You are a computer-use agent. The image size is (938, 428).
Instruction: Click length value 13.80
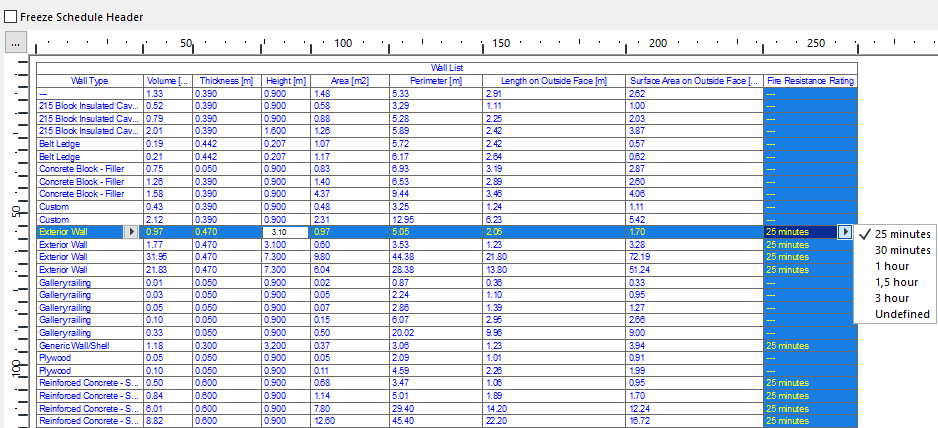point(495,270)
